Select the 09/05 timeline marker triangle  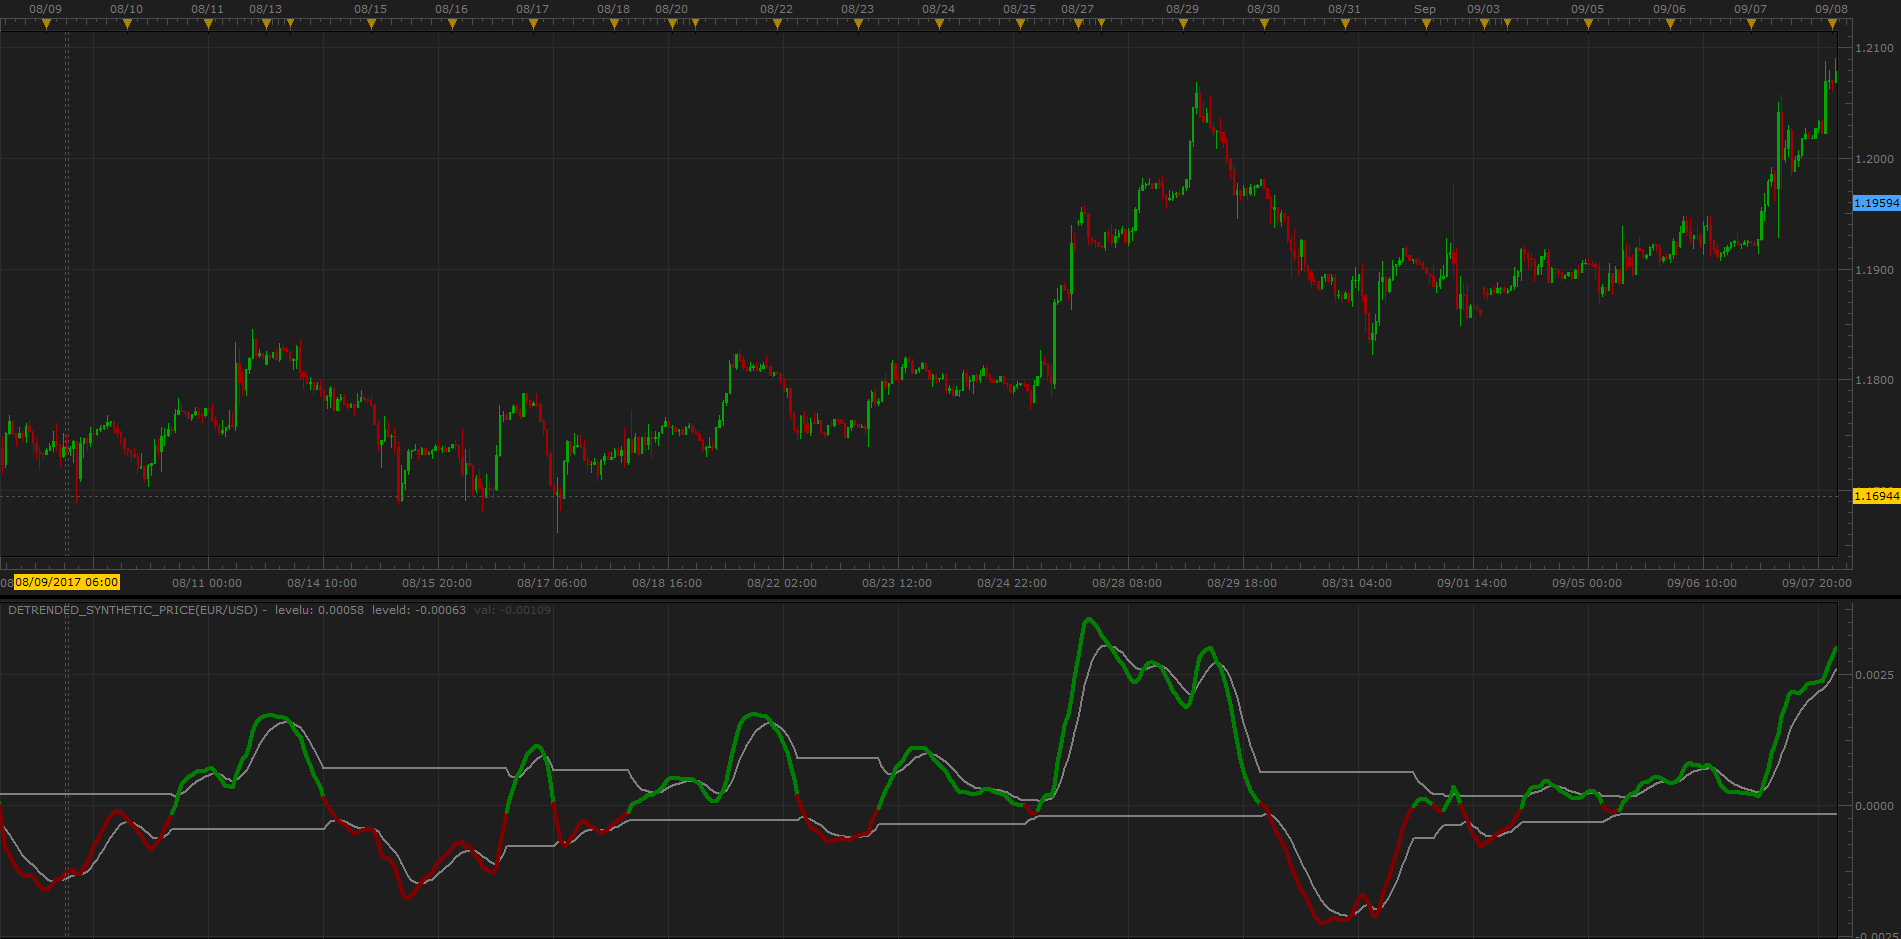[x=1588, y=24]
